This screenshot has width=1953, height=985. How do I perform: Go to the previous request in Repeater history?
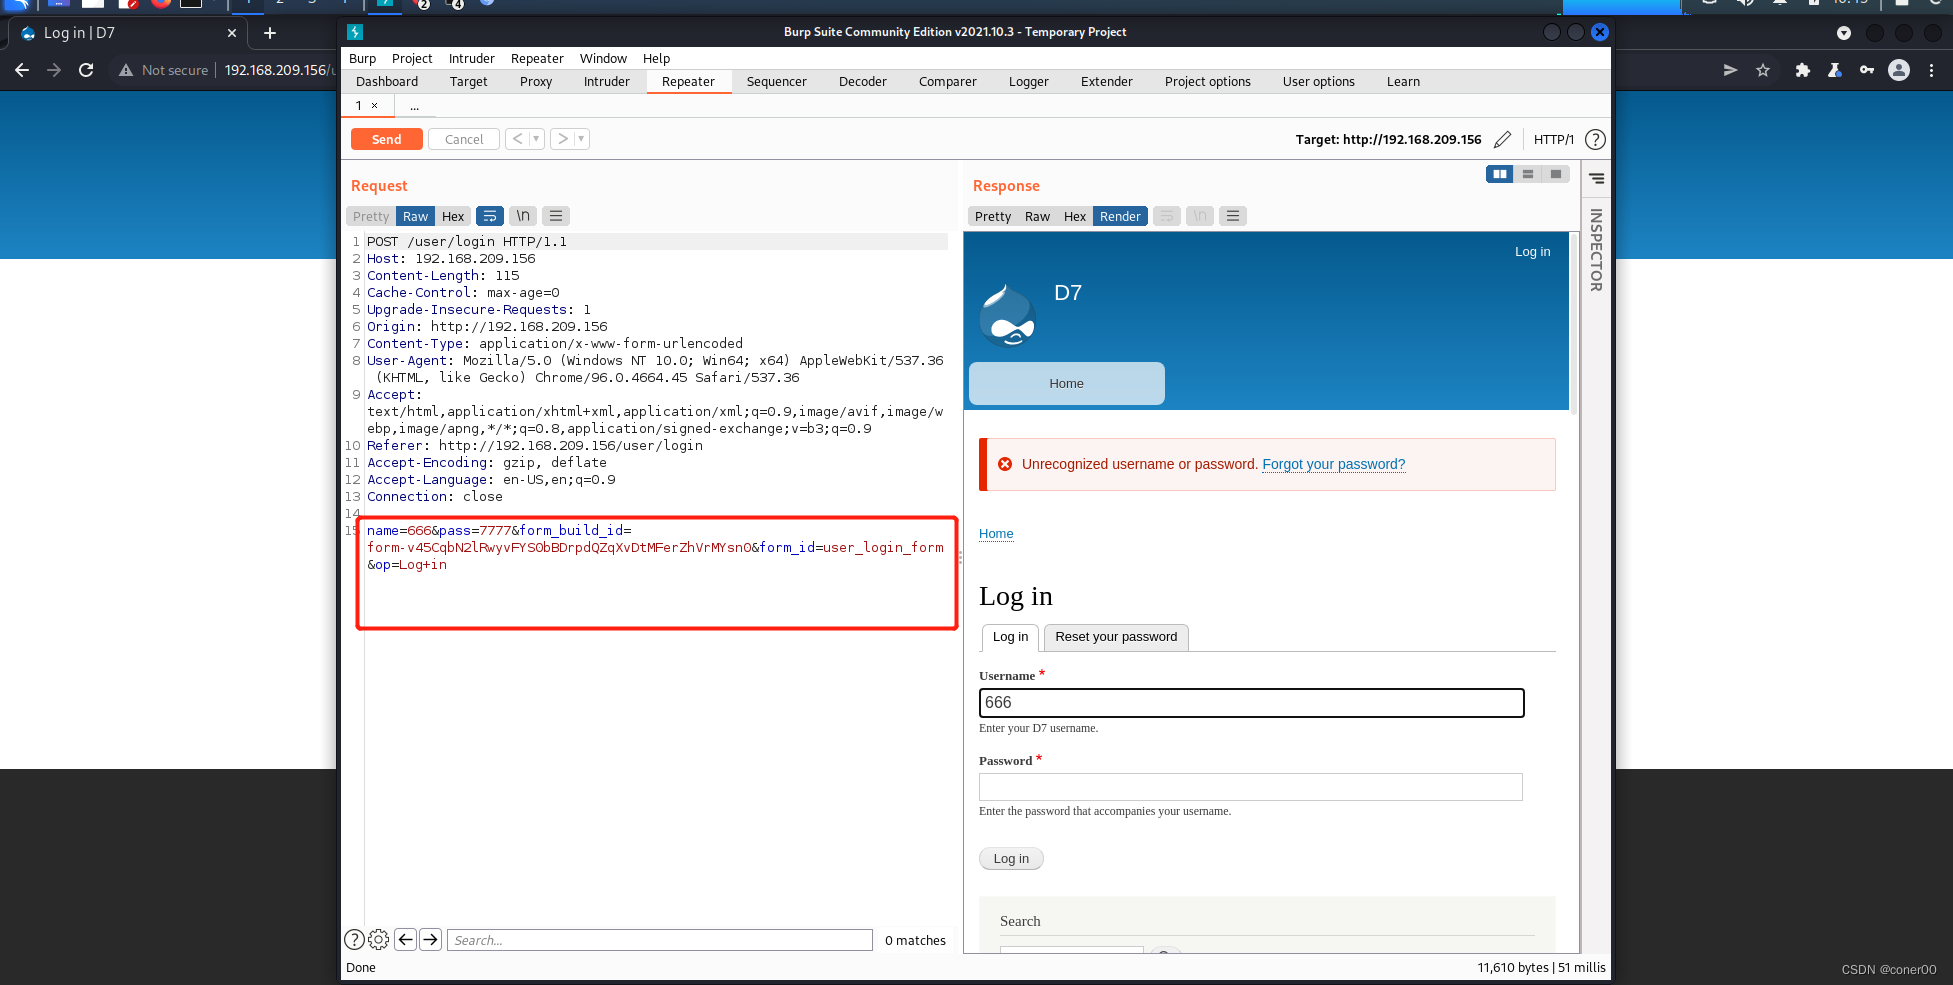point(517,139)
